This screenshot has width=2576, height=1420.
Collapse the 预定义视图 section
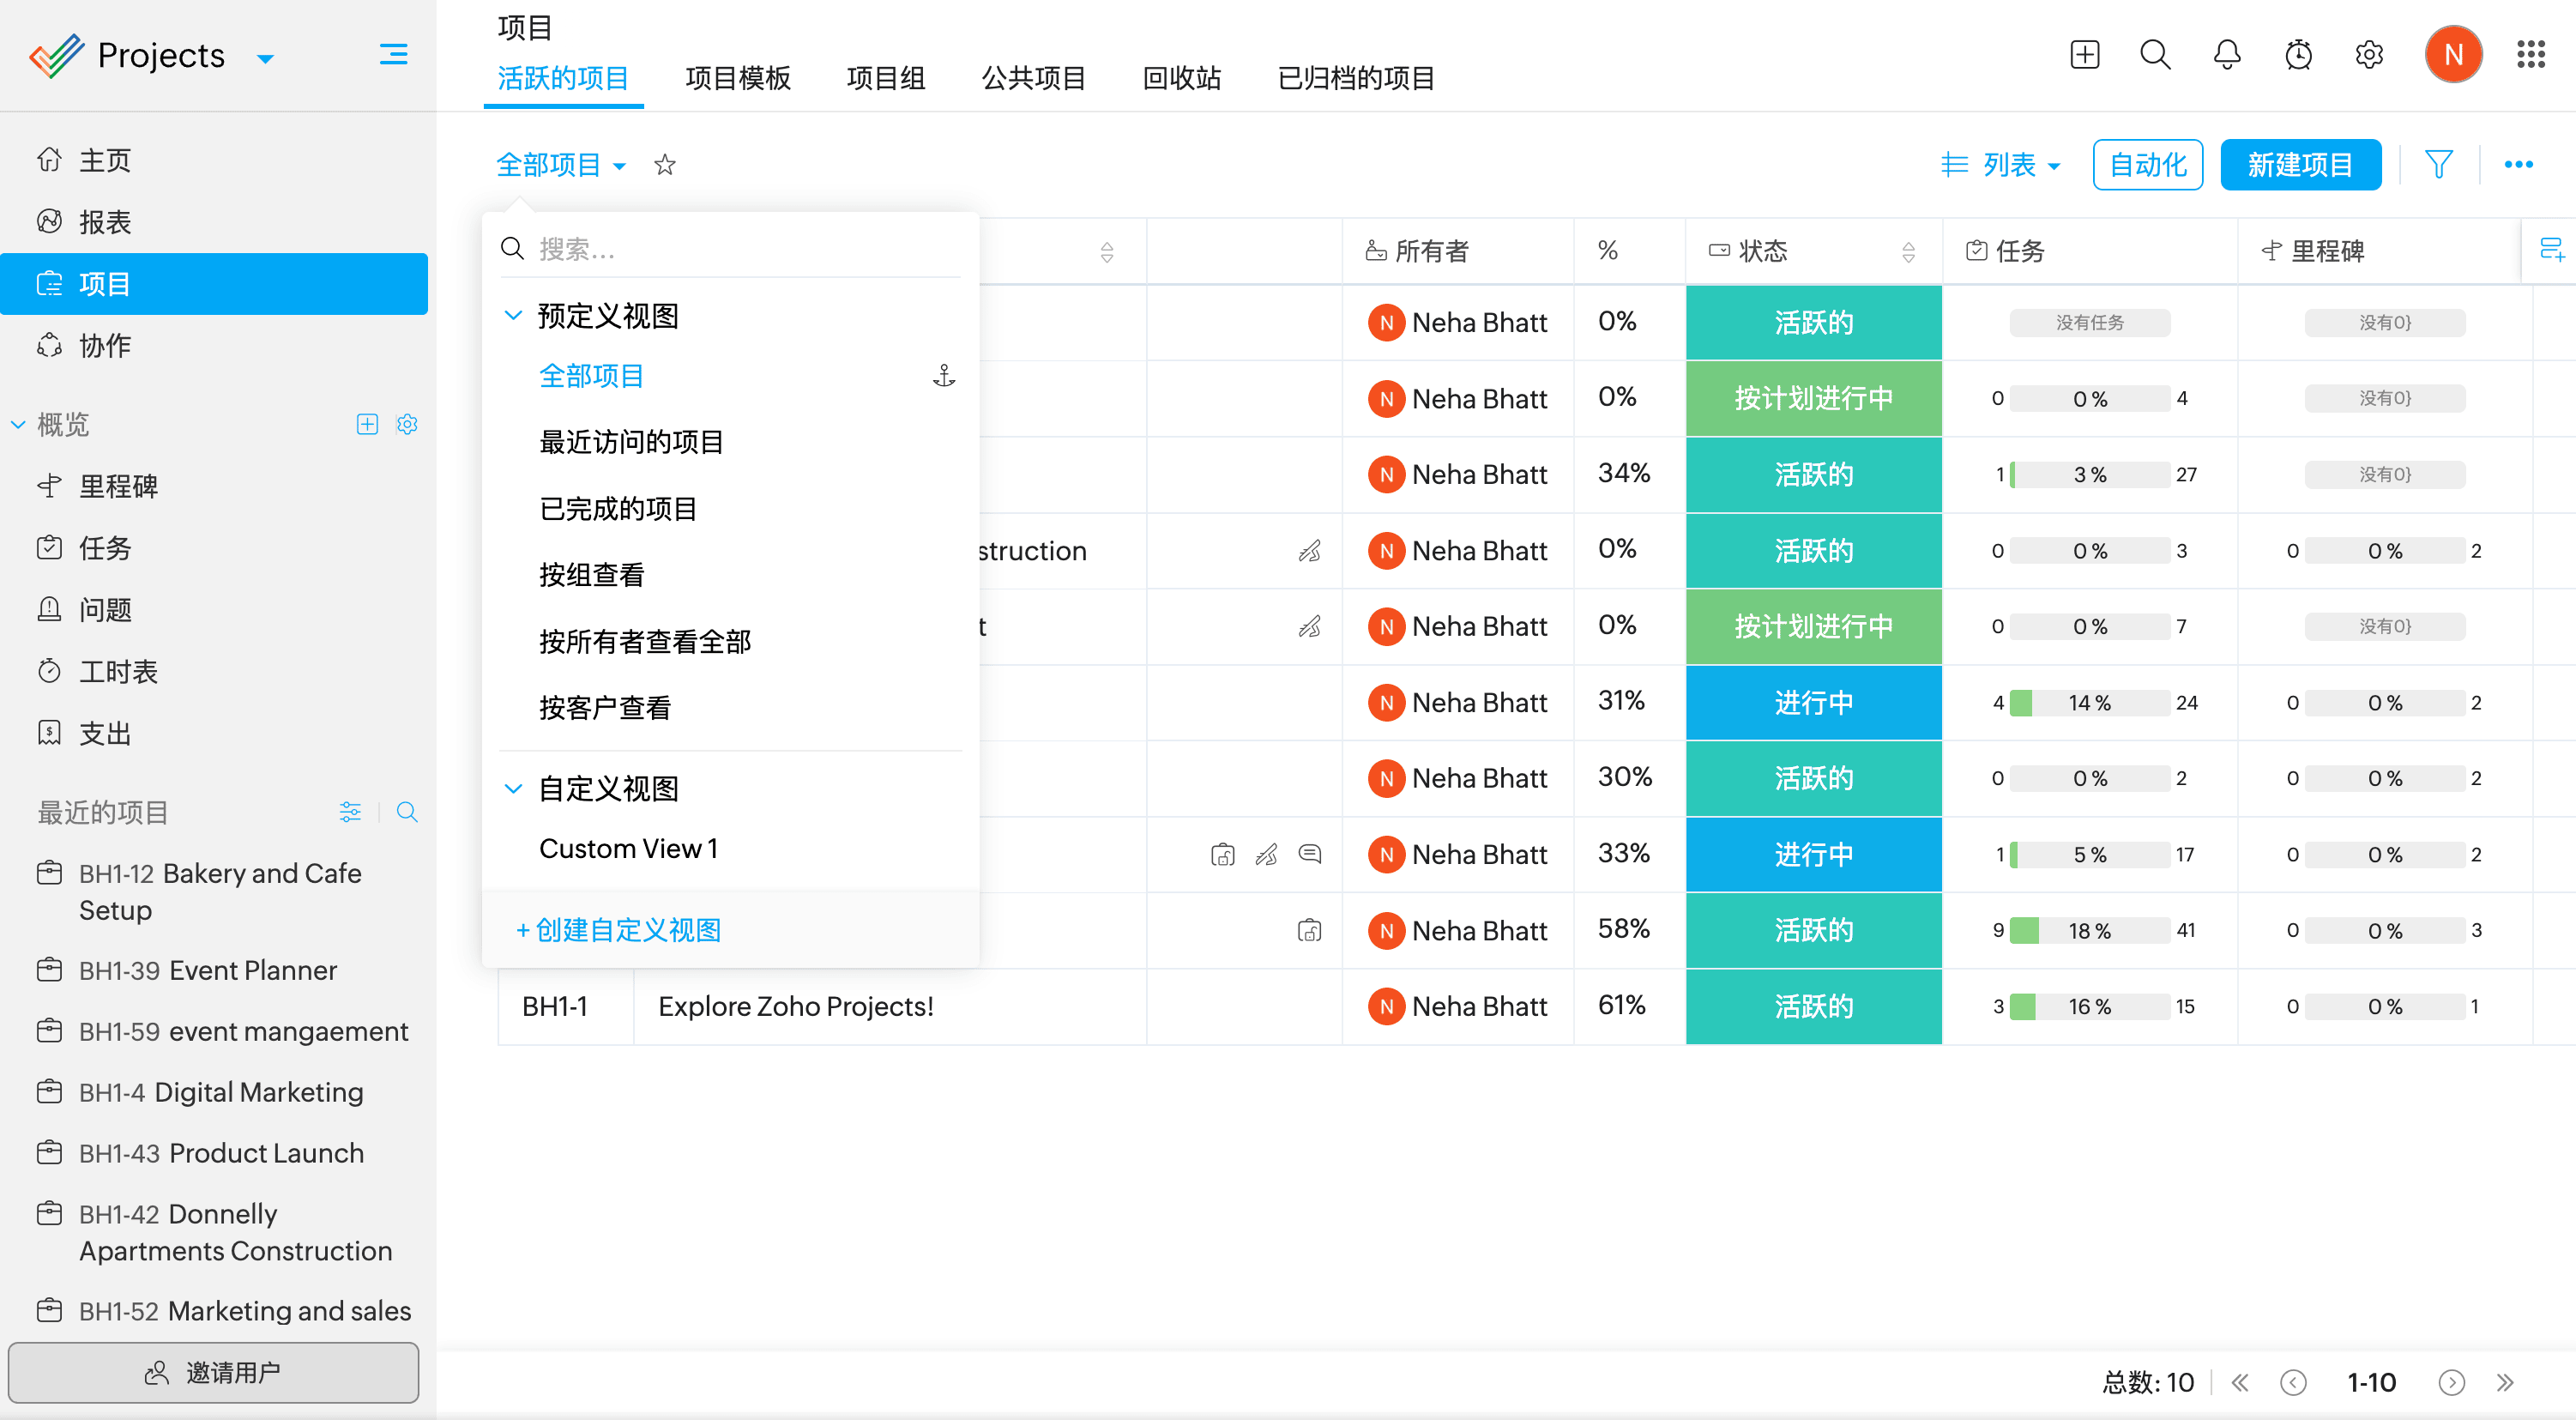tap(513, 316)
